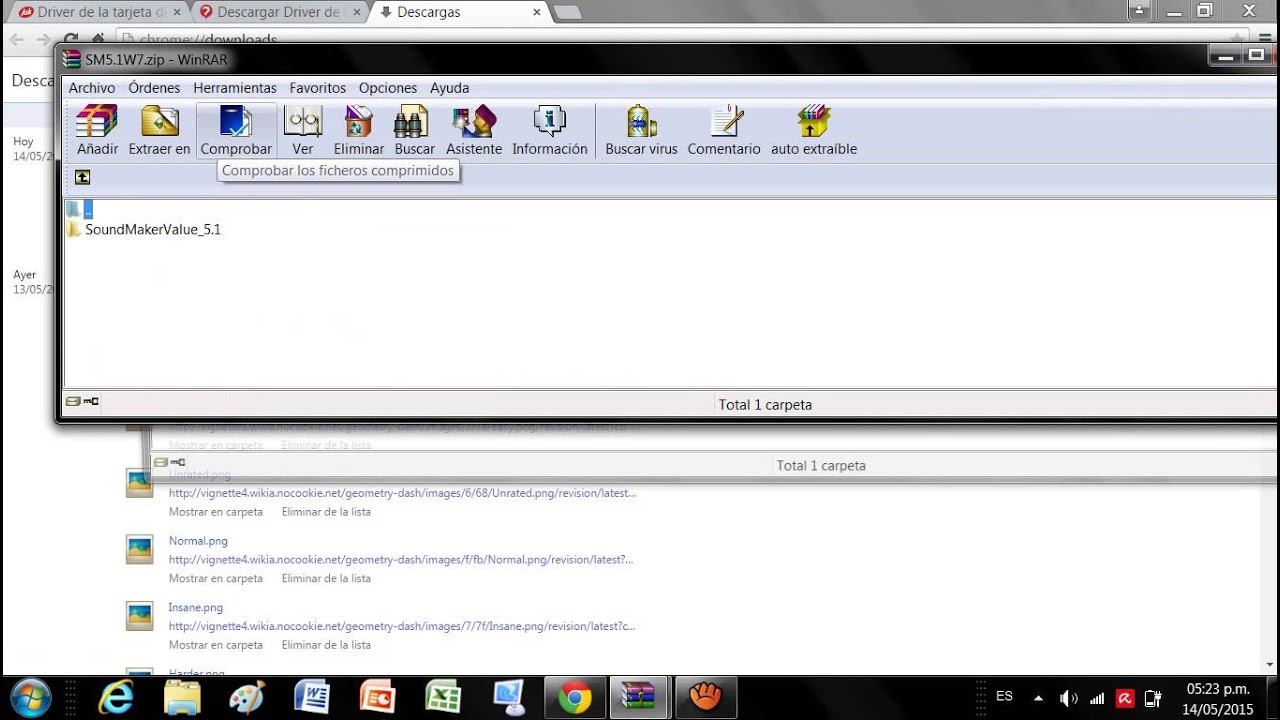Add a Comentario to the archive
1280x720 pixels.
(724, 130)
